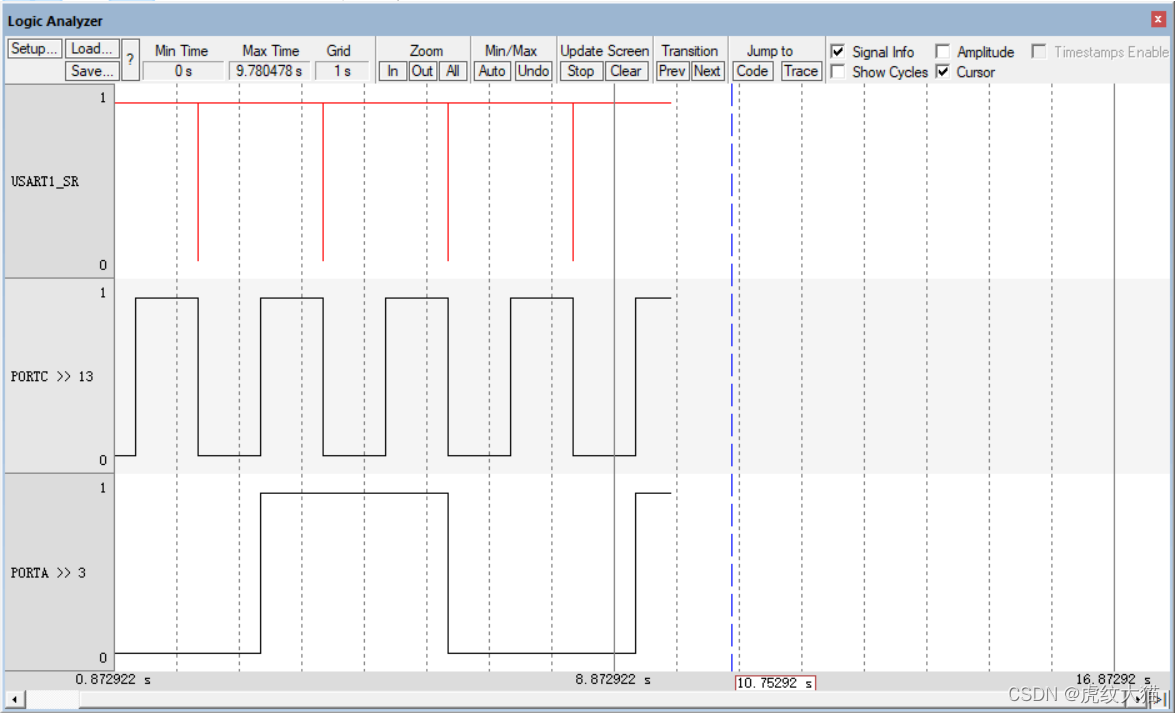This screenshot has width=1175, height=713.
Task: Click the 0.872922 s start time label
Action: [112, 680]
